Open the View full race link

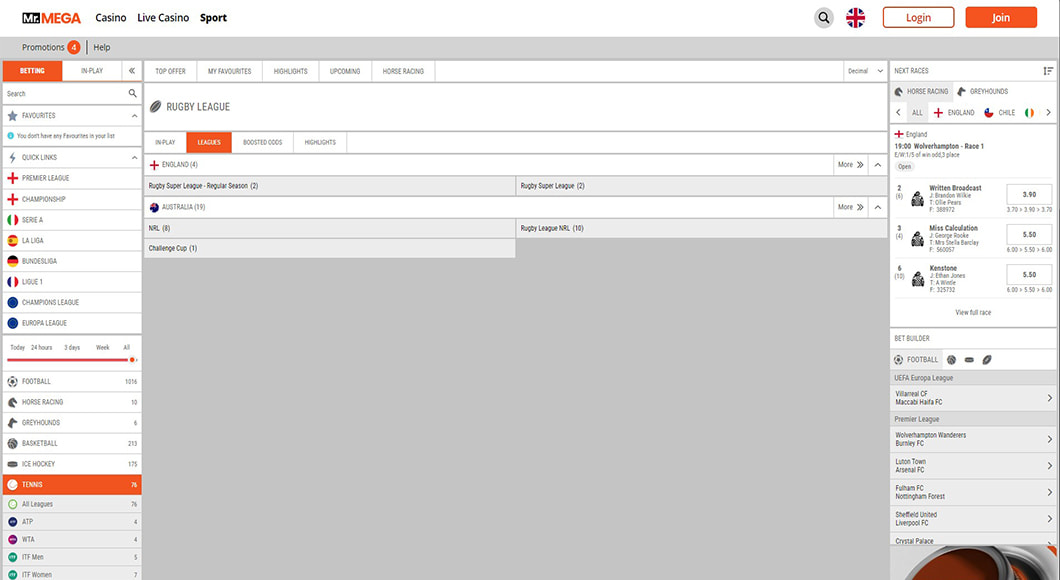973,312
